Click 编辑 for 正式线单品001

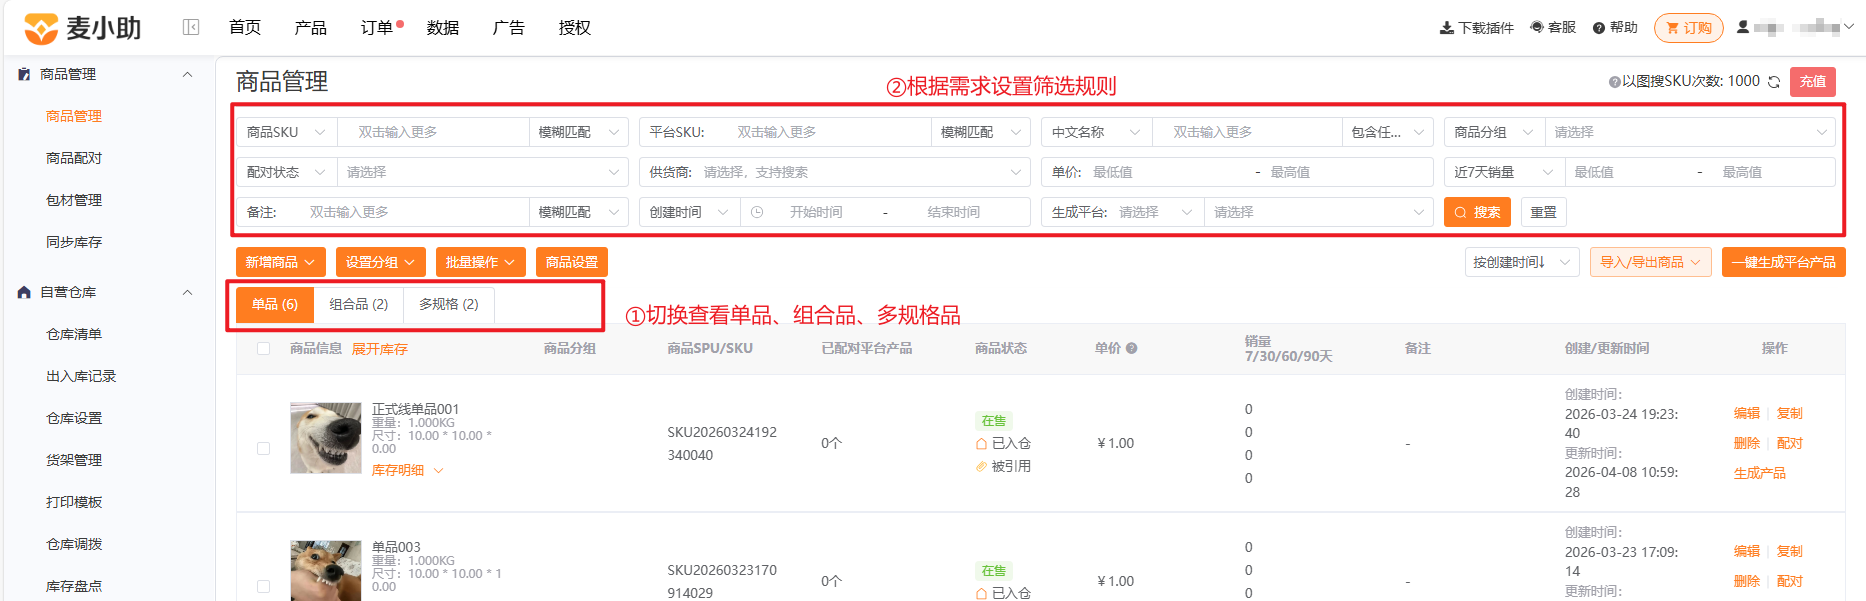point(1747,413)
